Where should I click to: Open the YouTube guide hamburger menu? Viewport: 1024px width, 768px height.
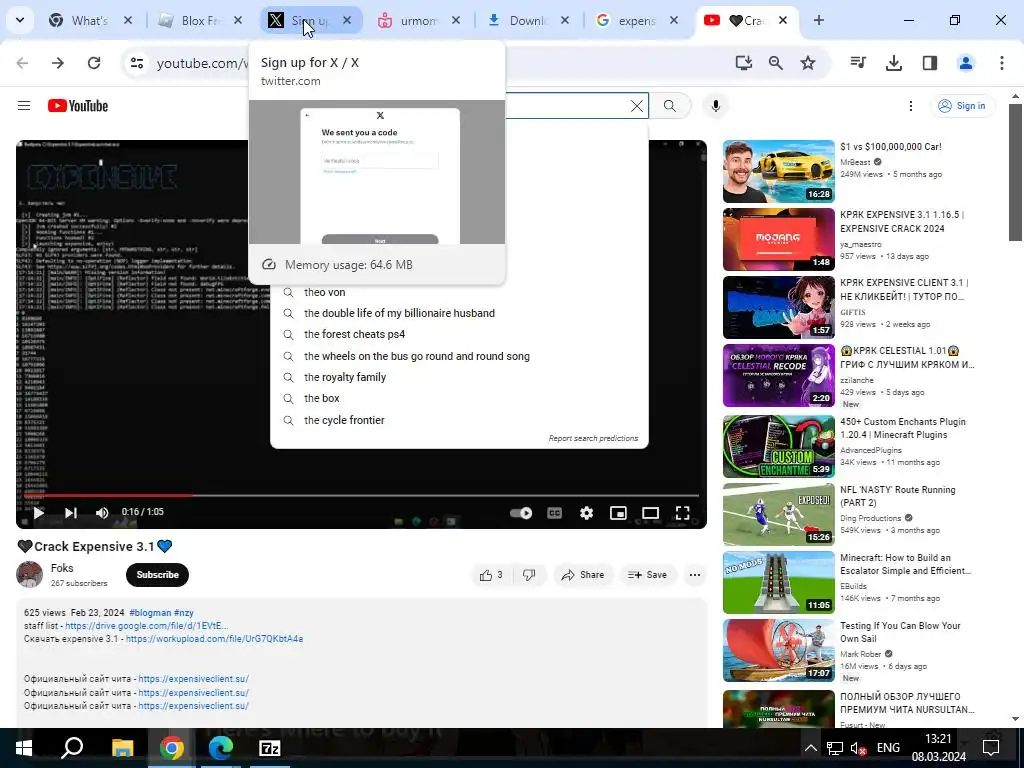tap(24, 106)
